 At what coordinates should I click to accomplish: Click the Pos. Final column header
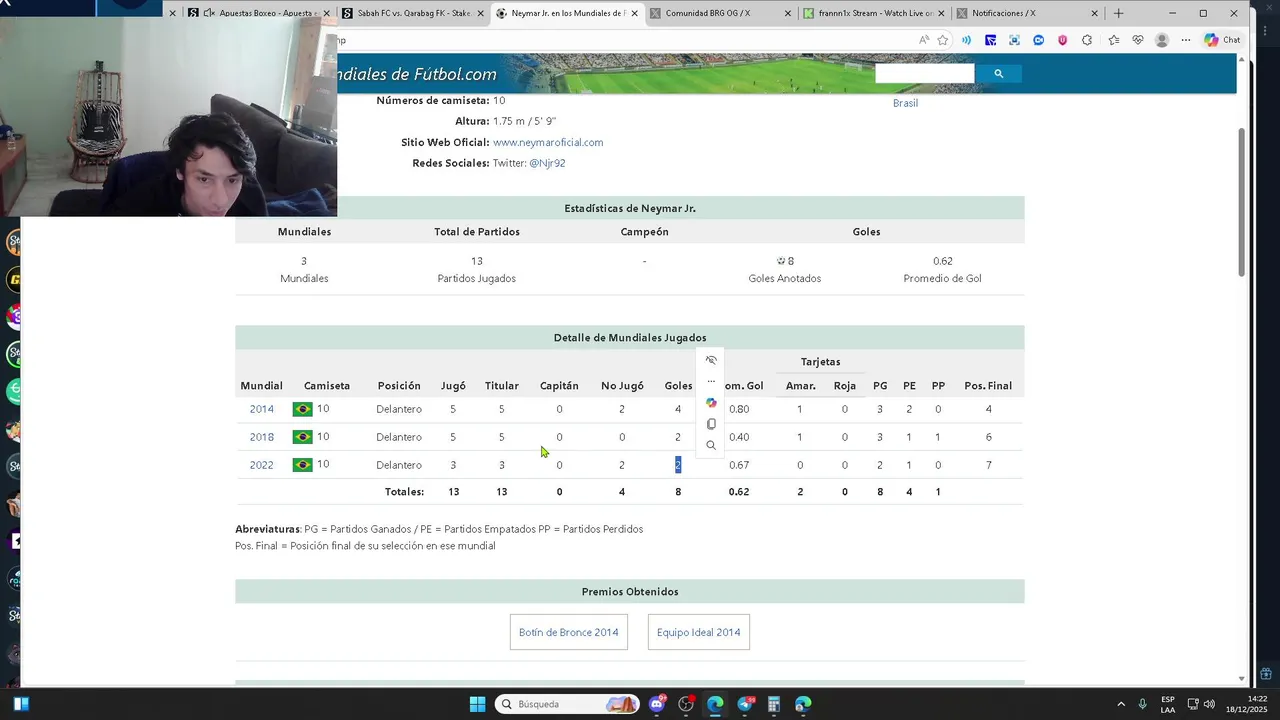(988, 386)
